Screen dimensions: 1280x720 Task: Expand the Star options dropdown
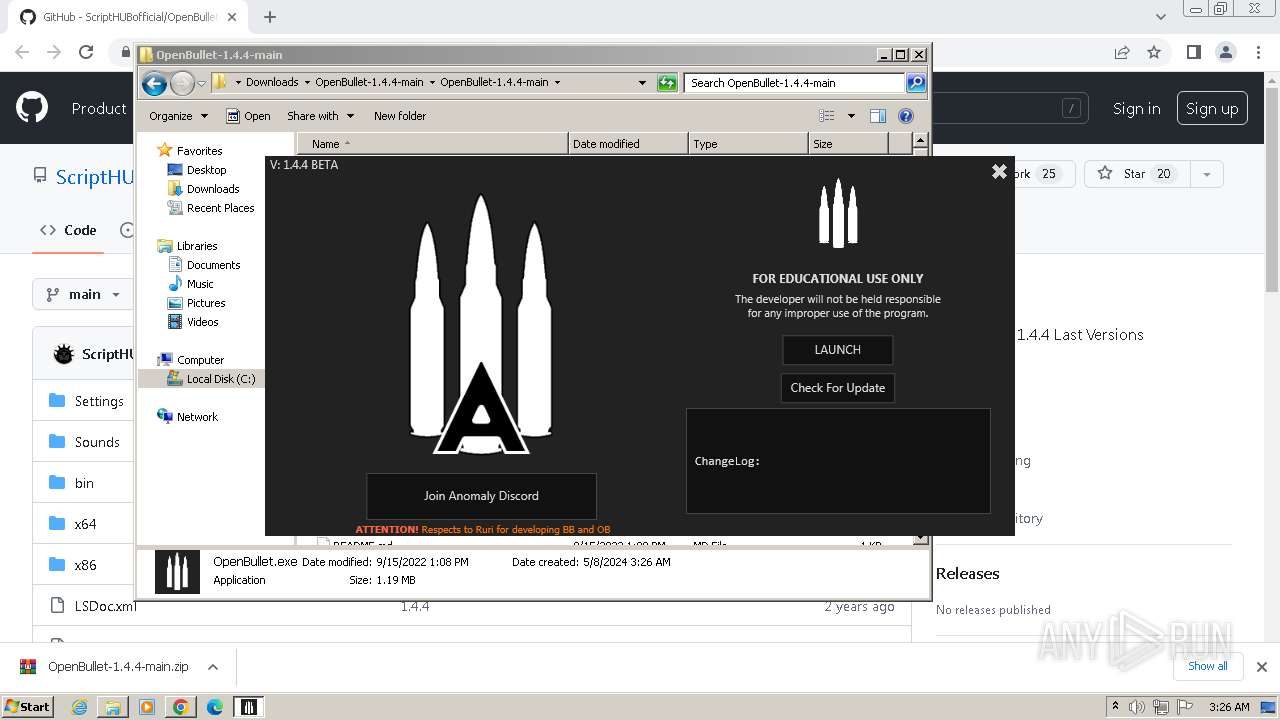click(1206, 174)
